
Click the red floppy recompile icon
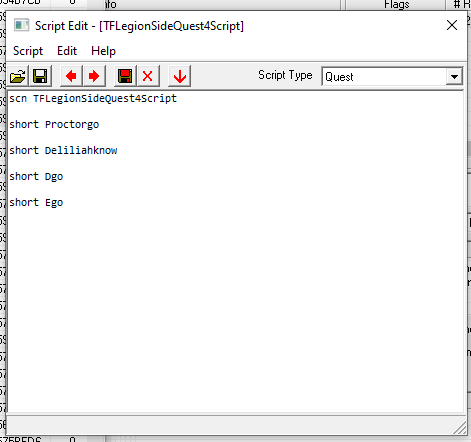(x=125, y=76)
